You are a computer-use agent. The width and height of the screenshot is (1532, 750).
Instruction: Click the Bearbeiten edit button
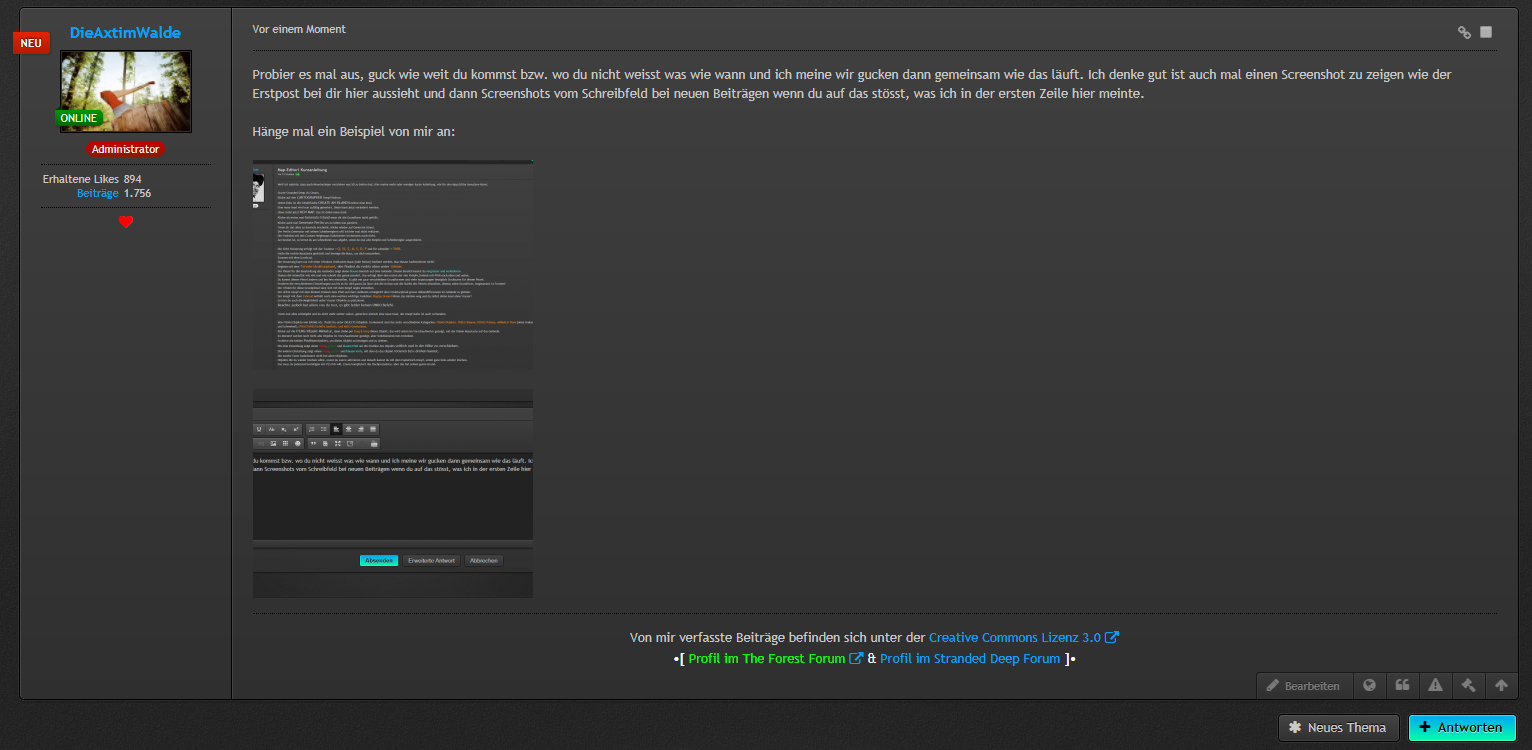pos(1304,686)
